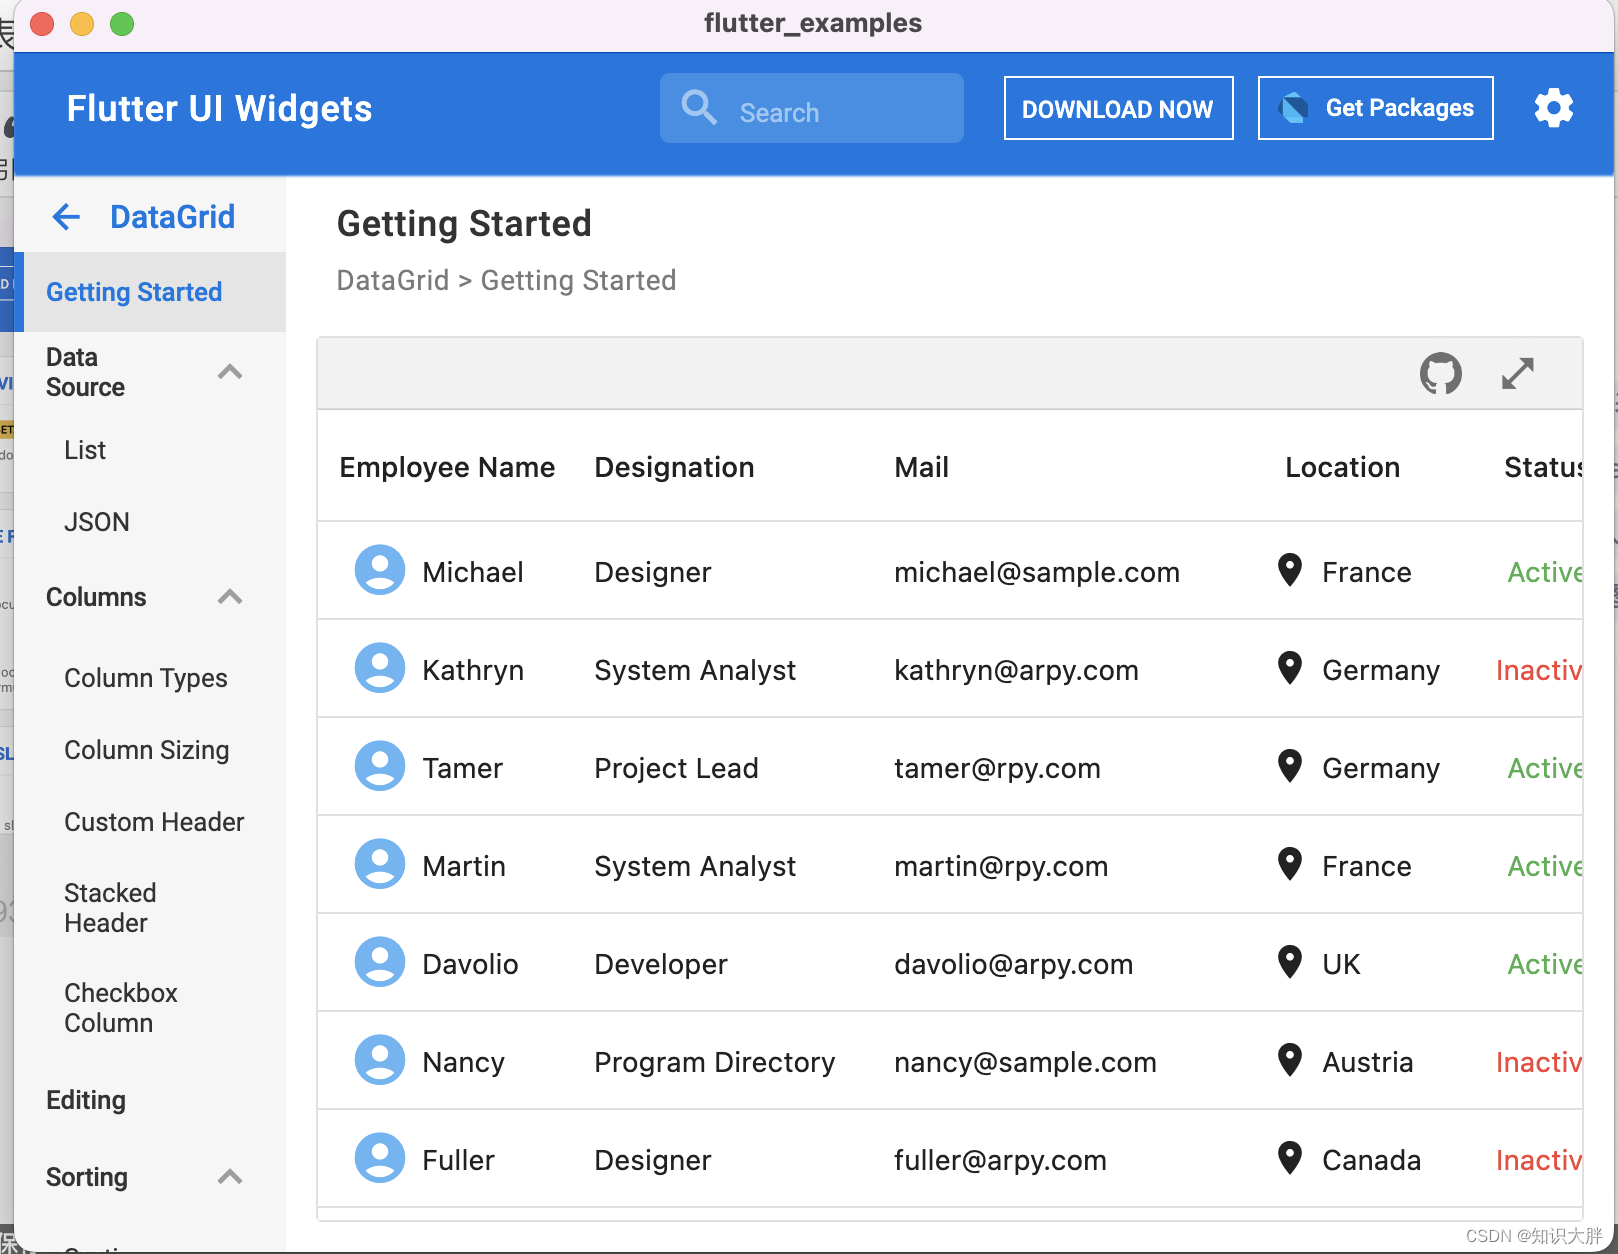Open the Column Types sample
The width and height of the screenshot is (1618, 1254).
pyautogui.click(x=146, y=678)
